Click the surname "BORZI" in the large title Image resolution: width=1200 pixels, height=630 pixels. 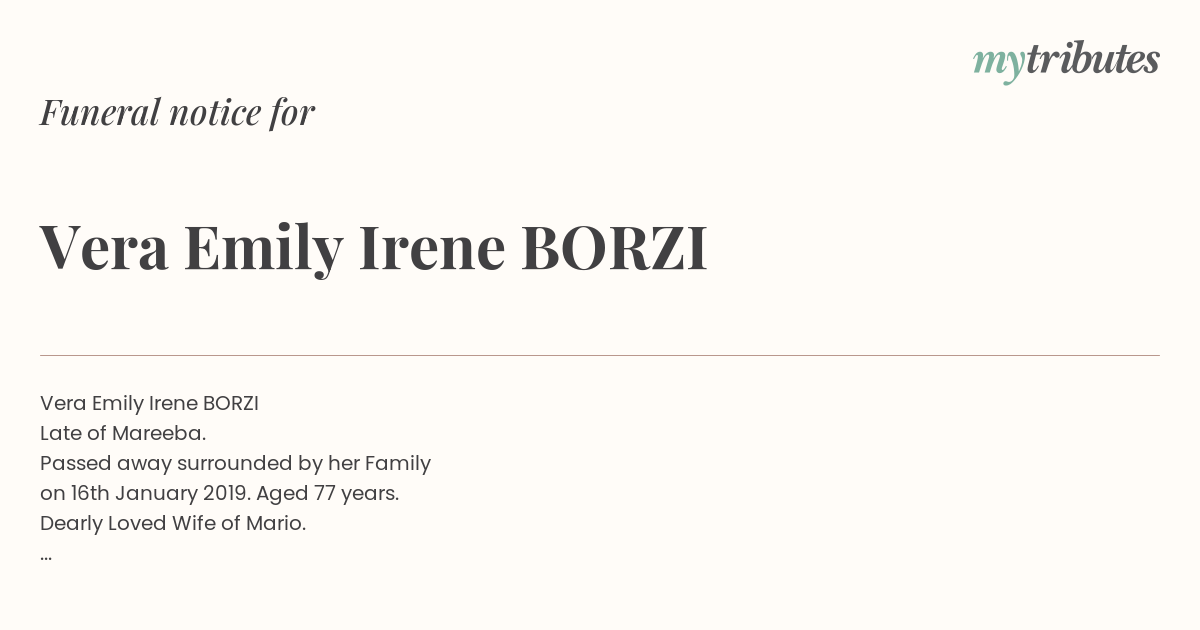tap(614, 248)
